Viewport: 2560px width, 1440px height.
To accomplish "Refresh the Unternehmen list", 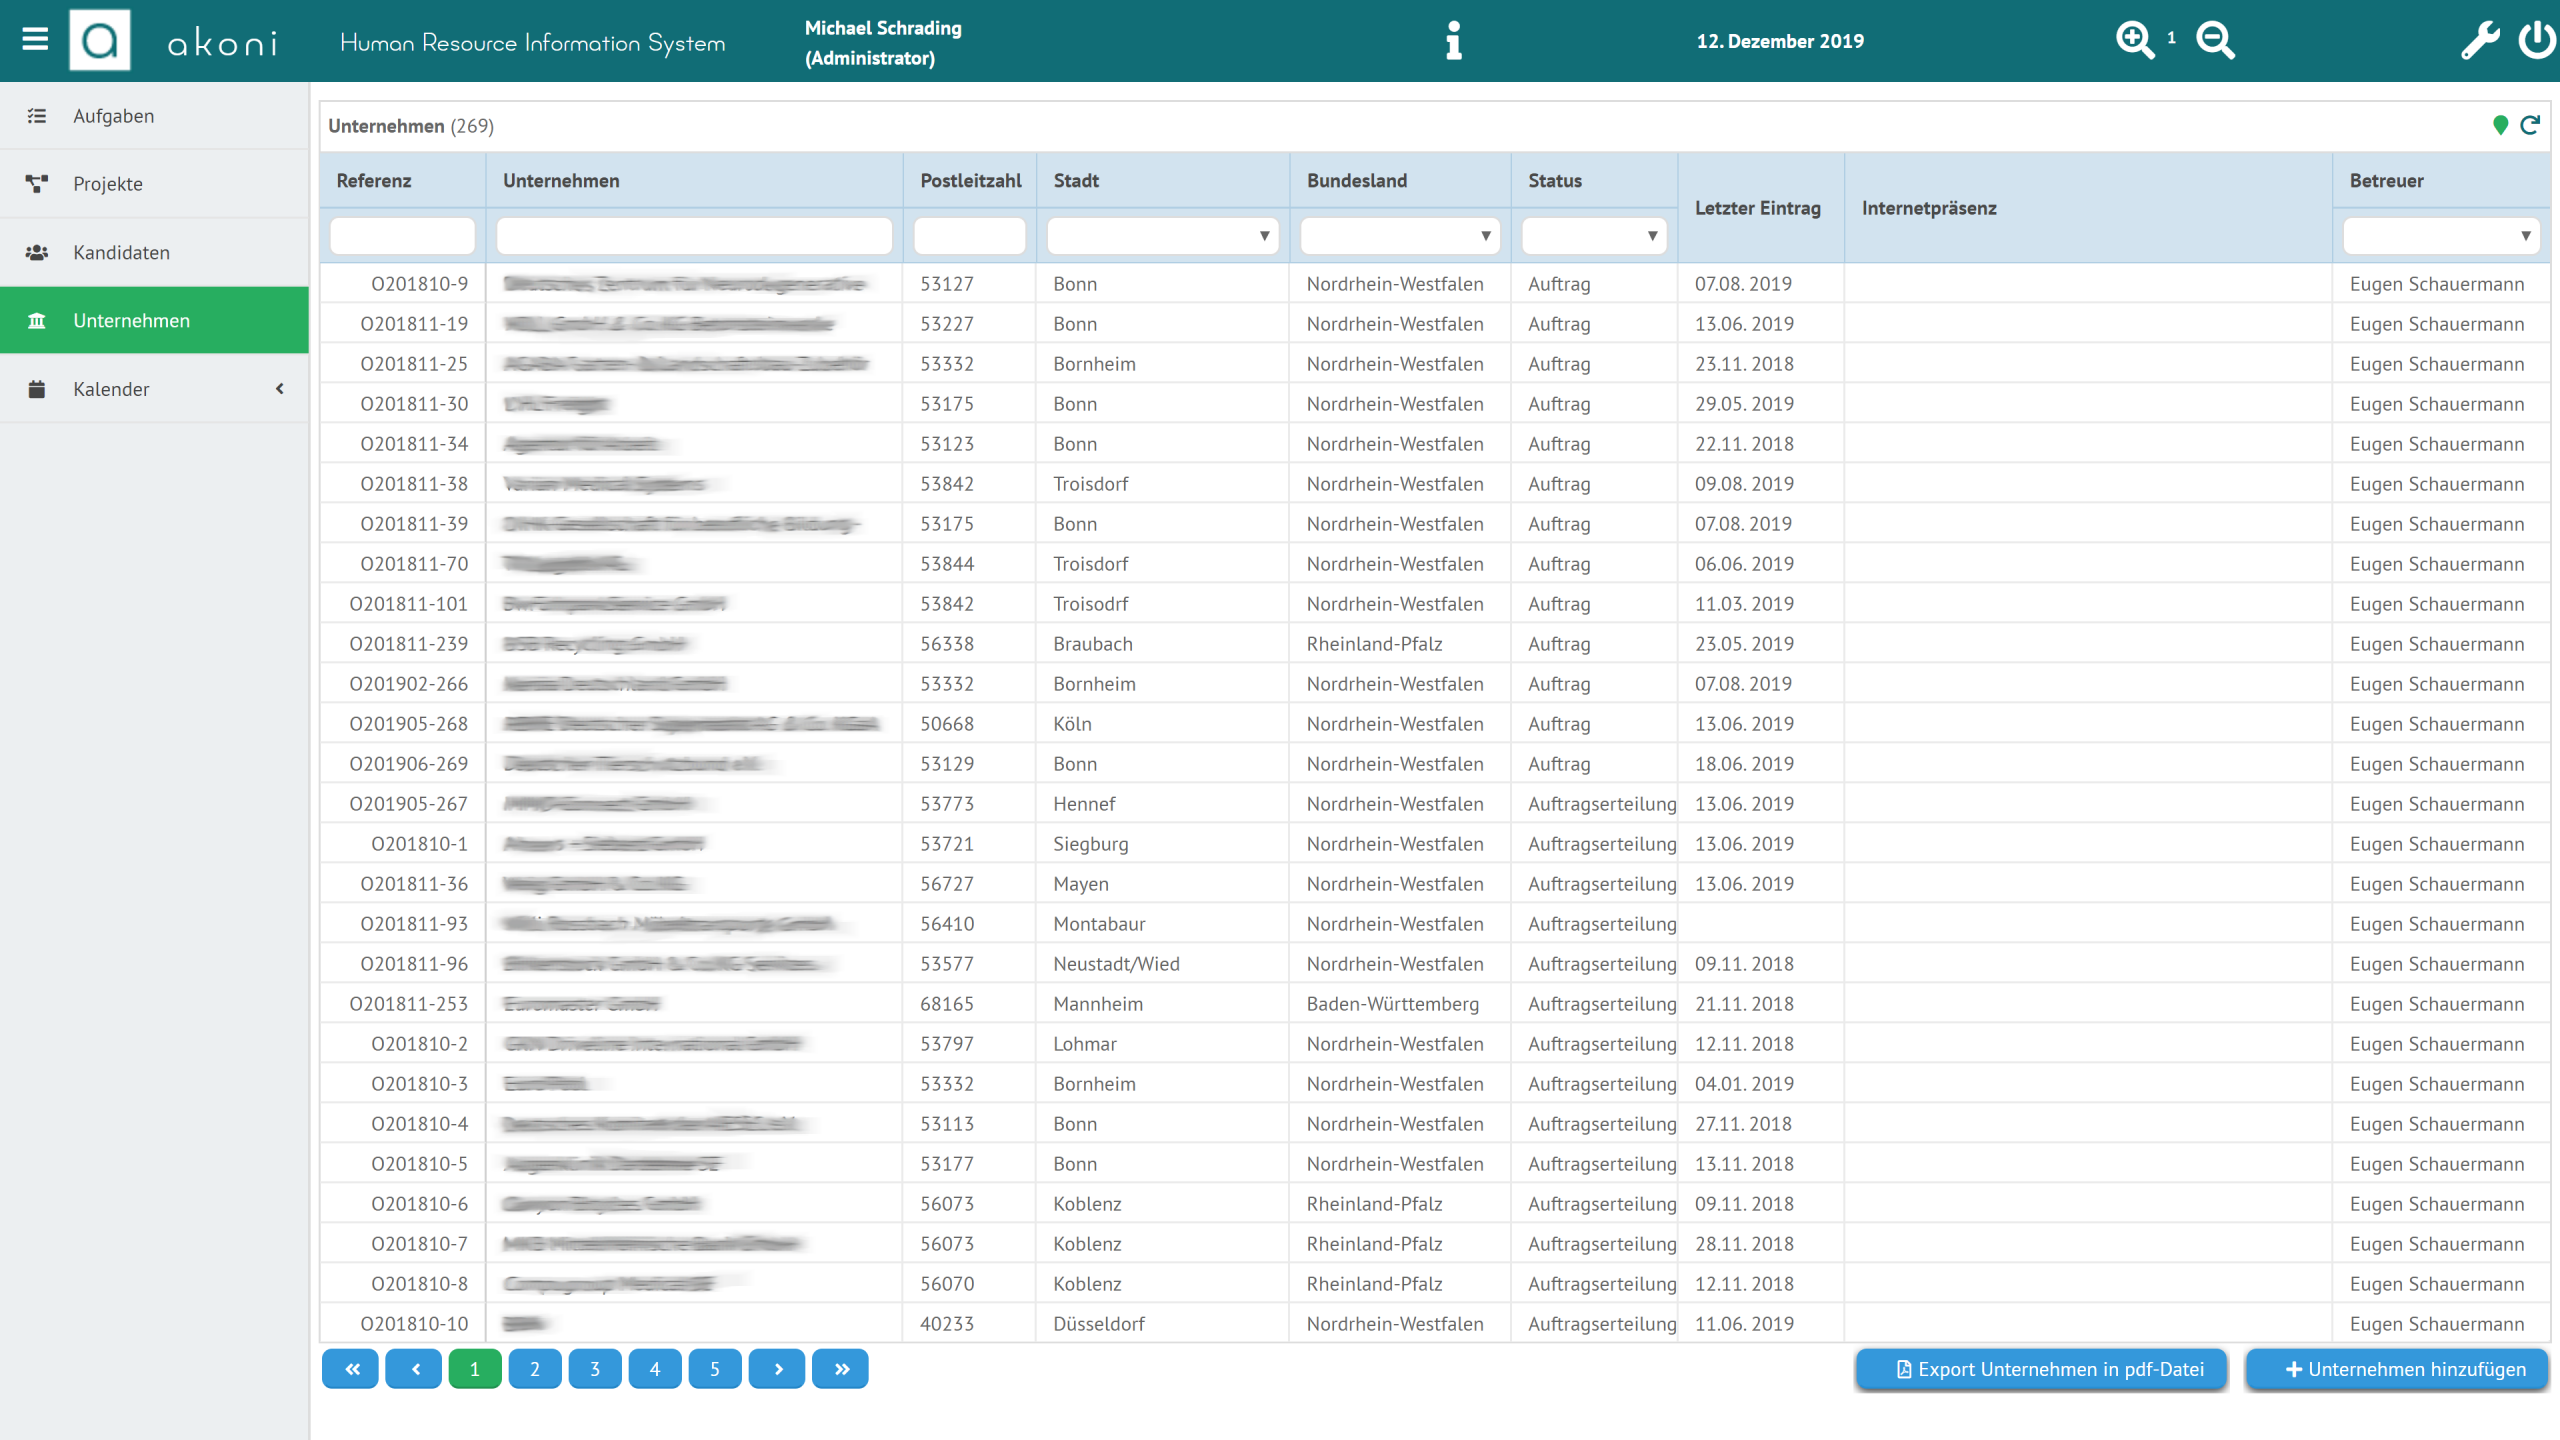I will pos(2531,126).
